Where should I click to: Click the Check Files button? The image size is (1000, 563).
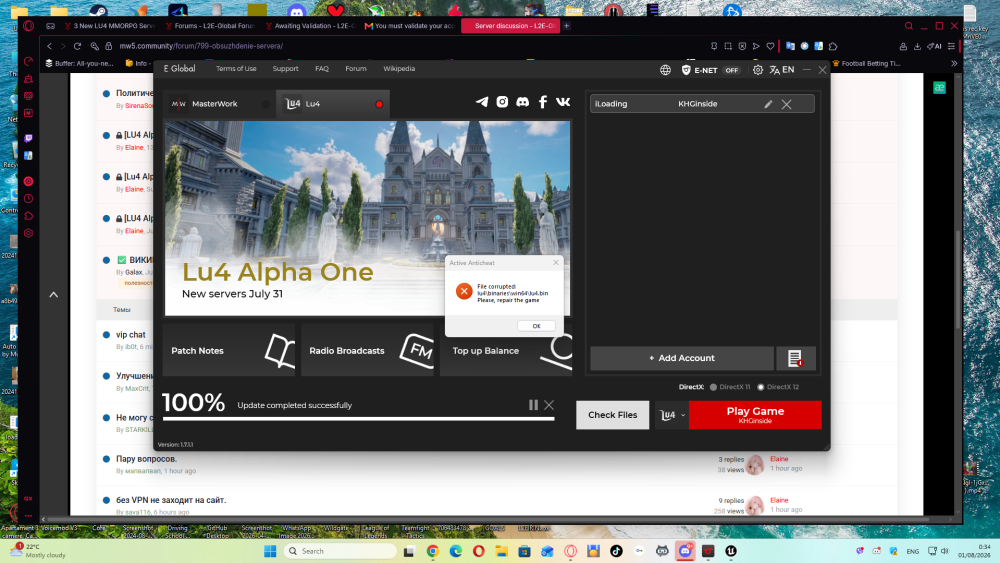612,415
